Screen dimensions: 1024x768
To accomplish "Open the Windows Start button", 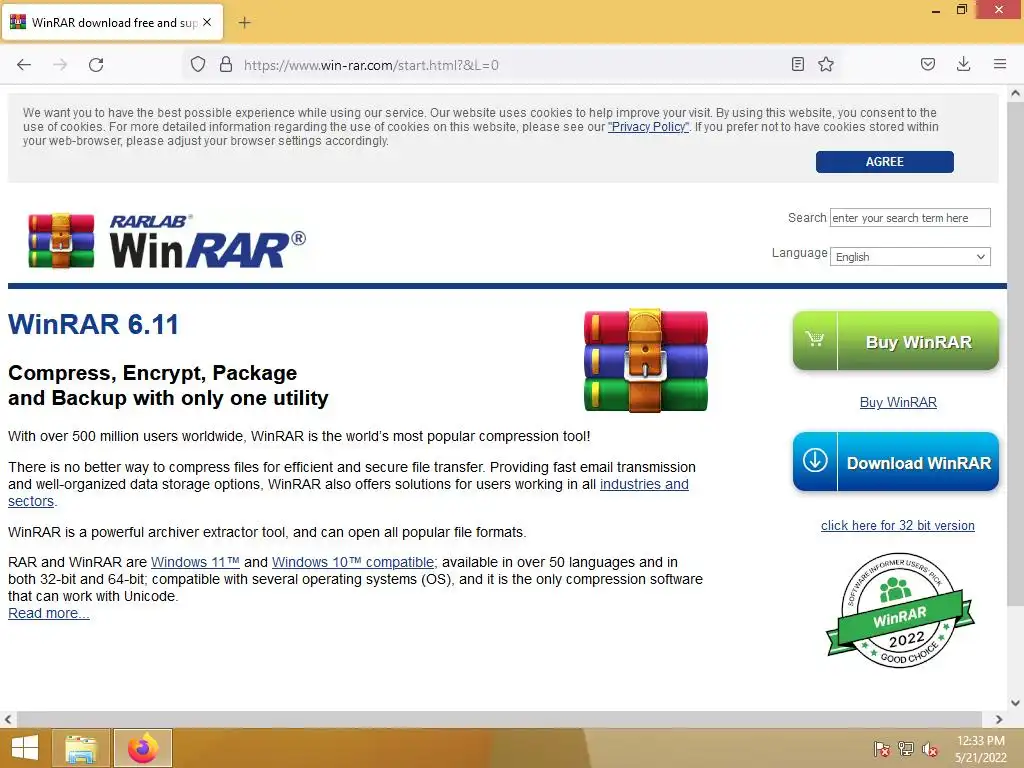I will pos(24,748).
